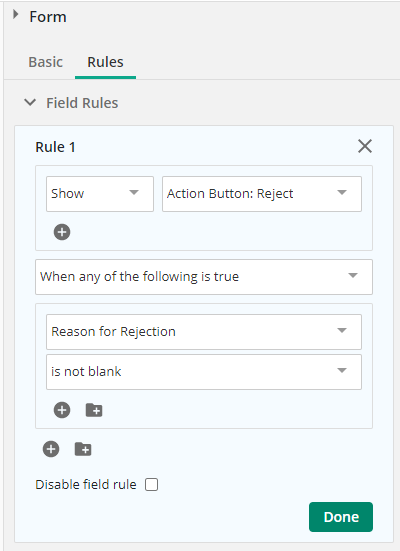The image size is (400, 551).
Task: Add a condition with the plus icon above Disable field rule
Action: coord(51,449)
